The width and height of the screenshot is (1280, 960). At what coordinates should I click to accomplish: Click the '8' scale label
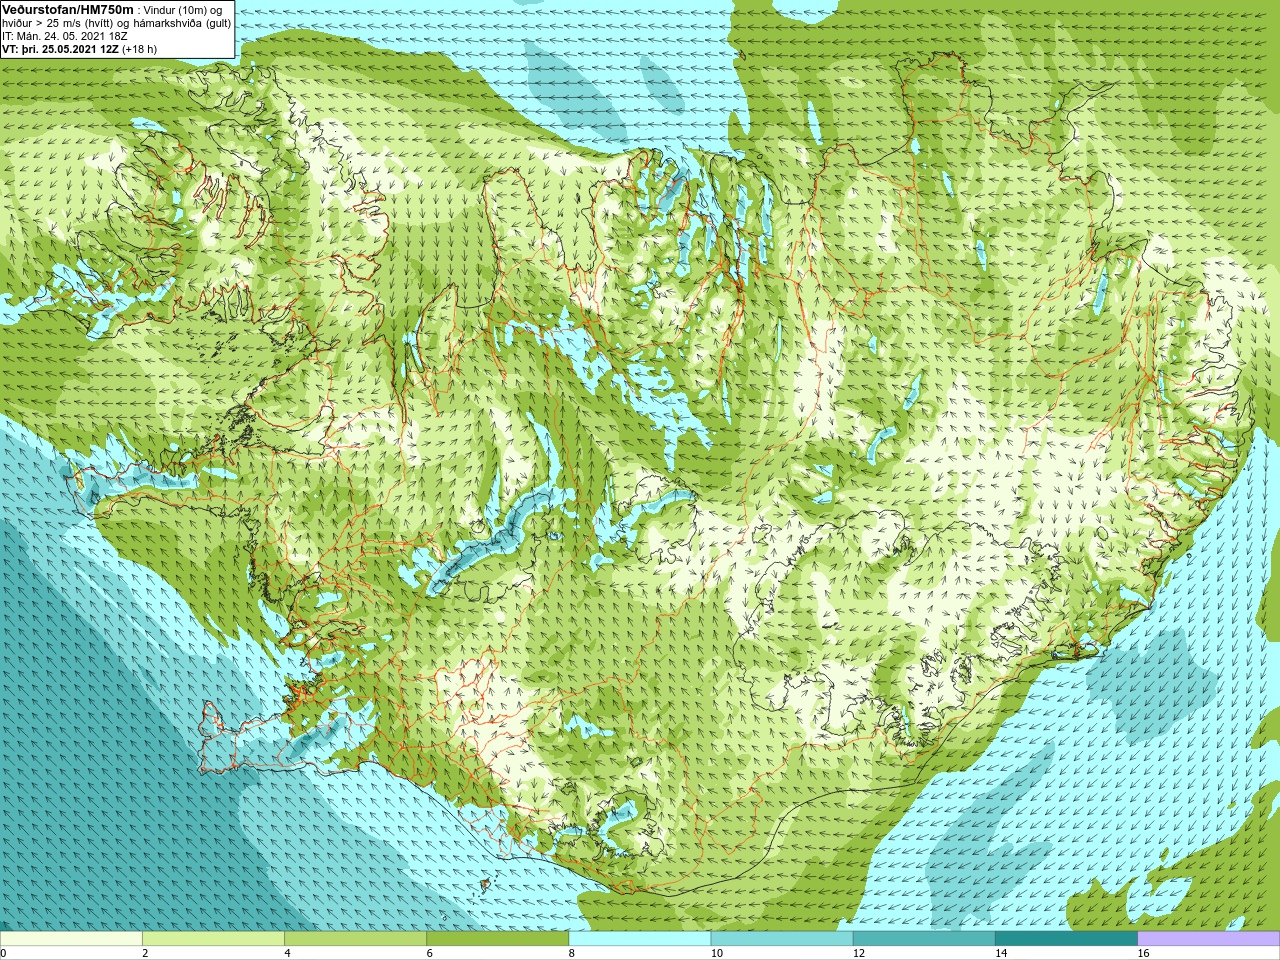point(571,953)
